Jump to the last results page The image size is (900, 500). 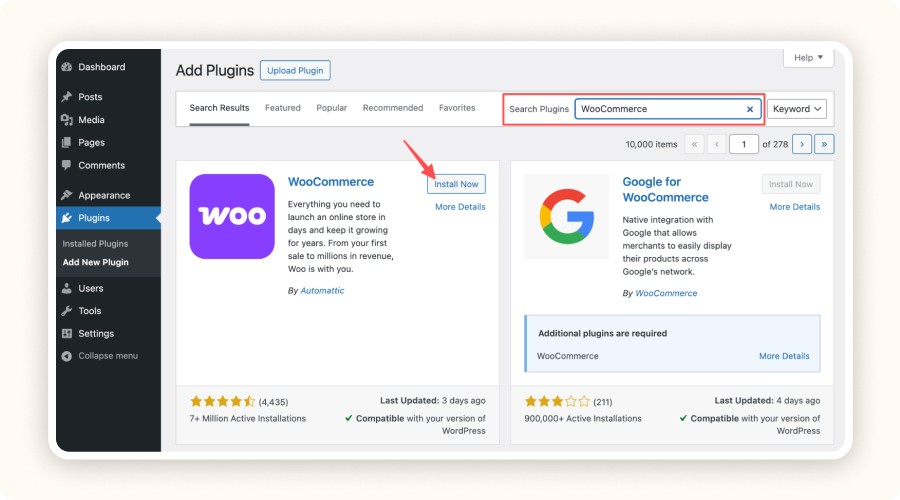tap(824, 144)
